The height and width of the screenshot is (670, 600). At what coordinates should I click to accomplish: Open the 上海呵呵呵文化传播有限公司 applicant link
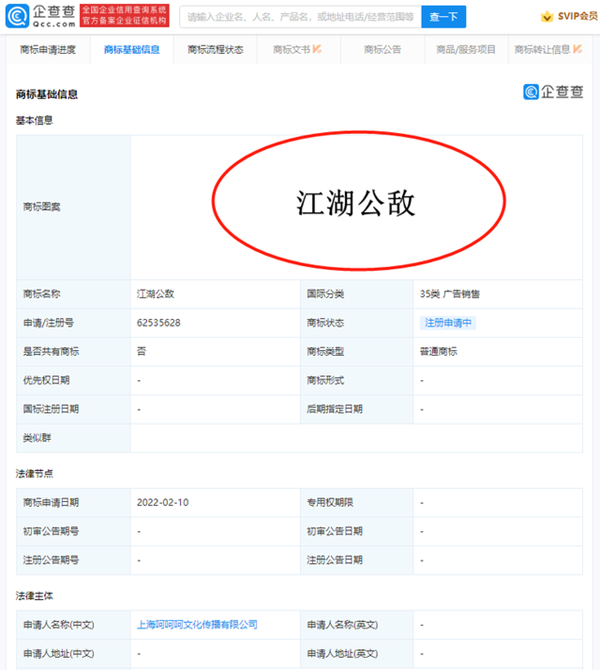[197, 624]
